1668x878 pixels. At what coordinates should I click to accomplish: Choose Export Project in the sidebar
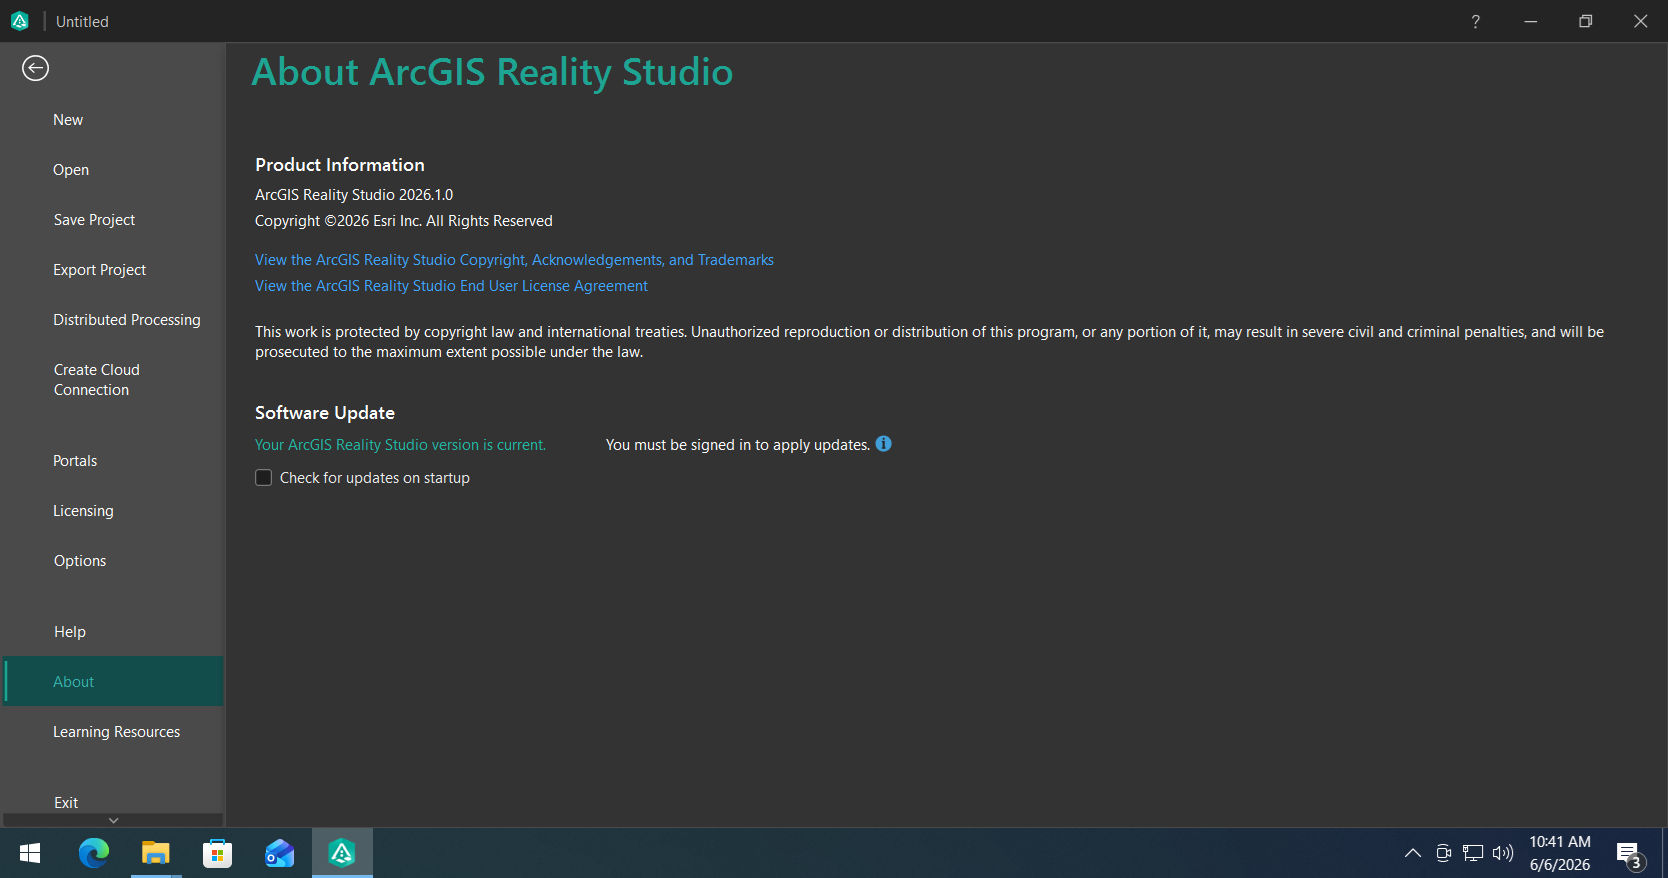click(x=100, y=270)
